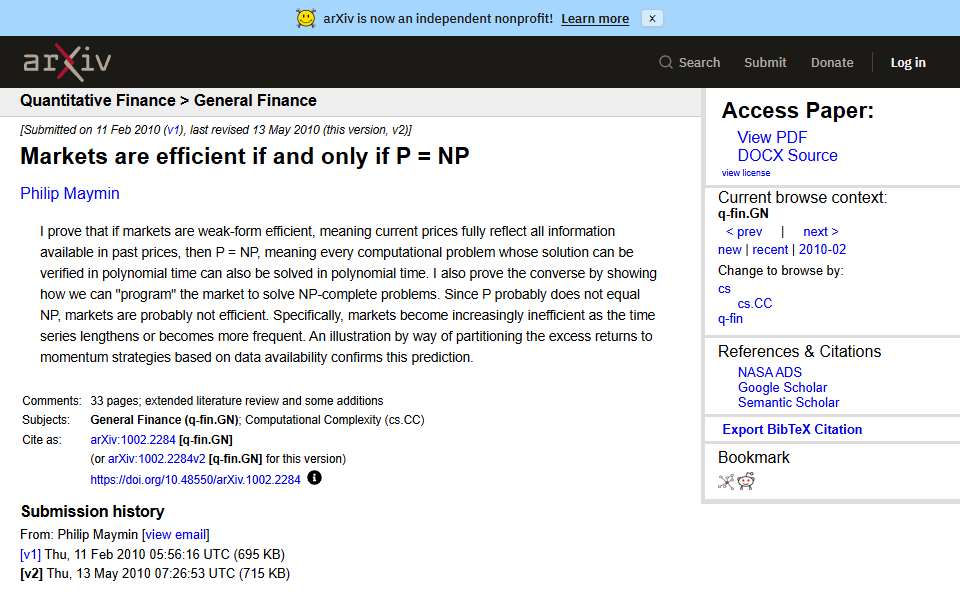Change browse context to cs
This screenshot has height=600, width=960.
point(724,288)
